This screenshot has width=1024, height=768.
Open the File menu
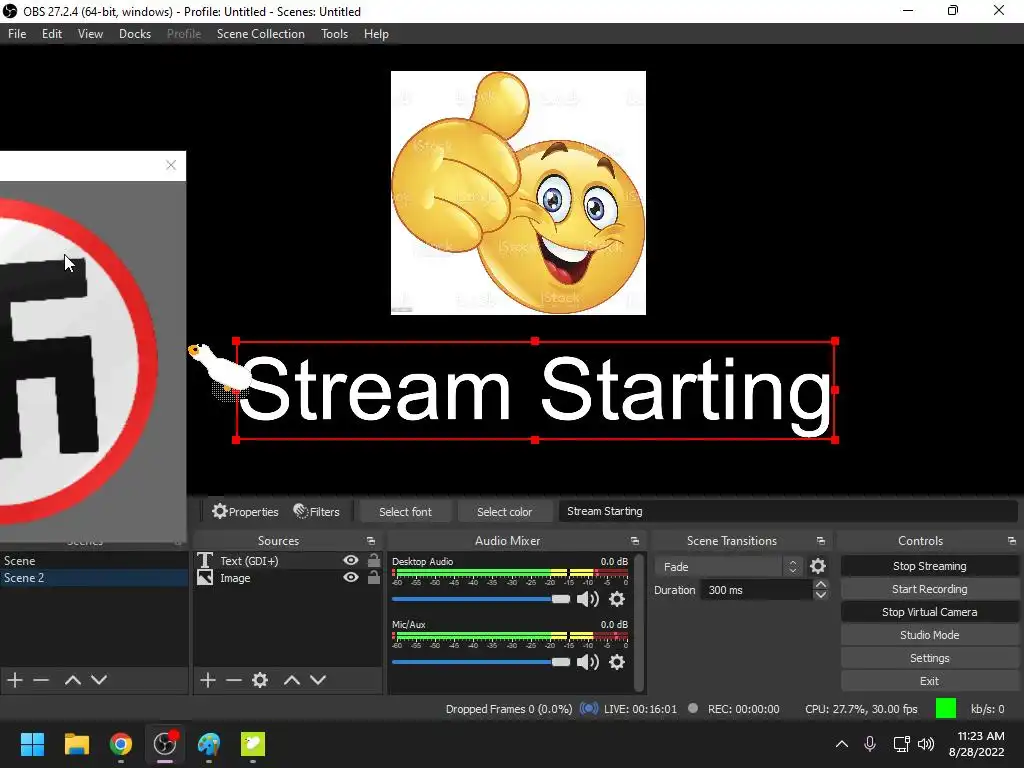point(17,34)
